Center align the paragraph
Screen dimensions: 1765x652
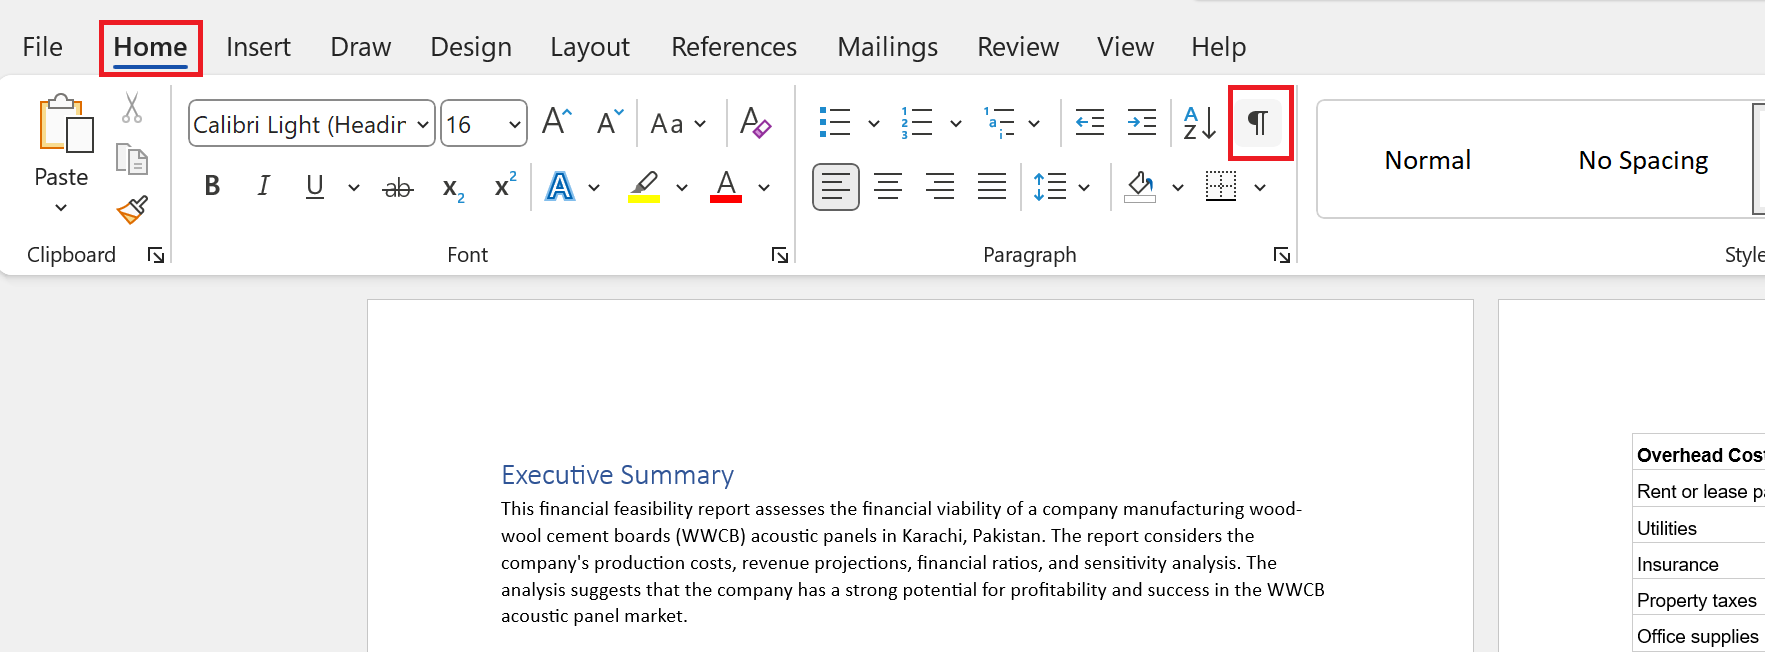(x=888, y=186)
